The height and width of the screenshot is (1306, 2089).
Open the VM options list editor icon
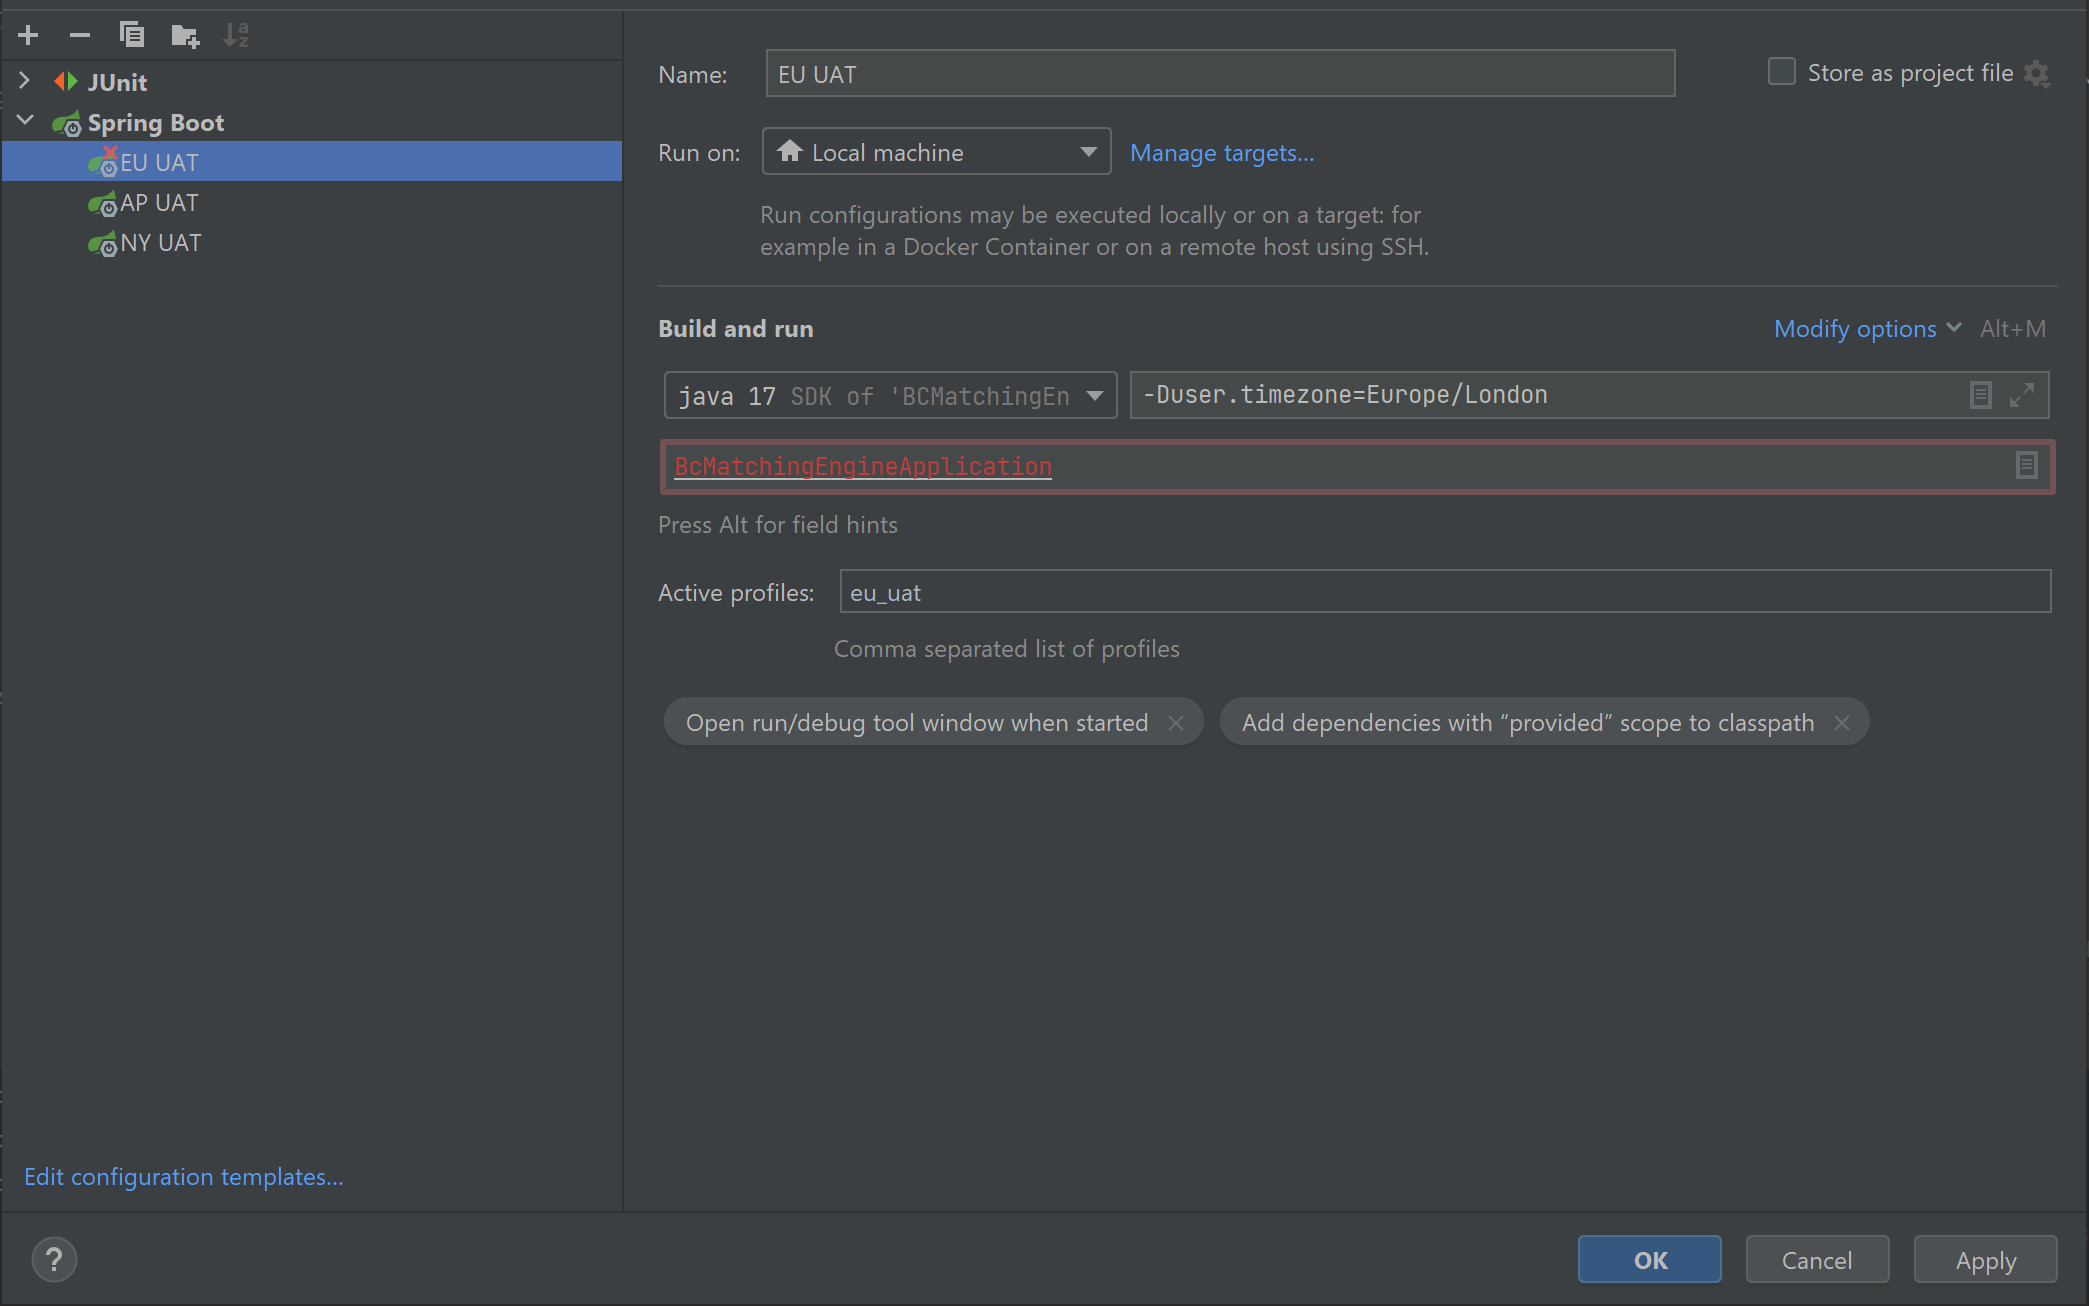[x=1980, y=394]
